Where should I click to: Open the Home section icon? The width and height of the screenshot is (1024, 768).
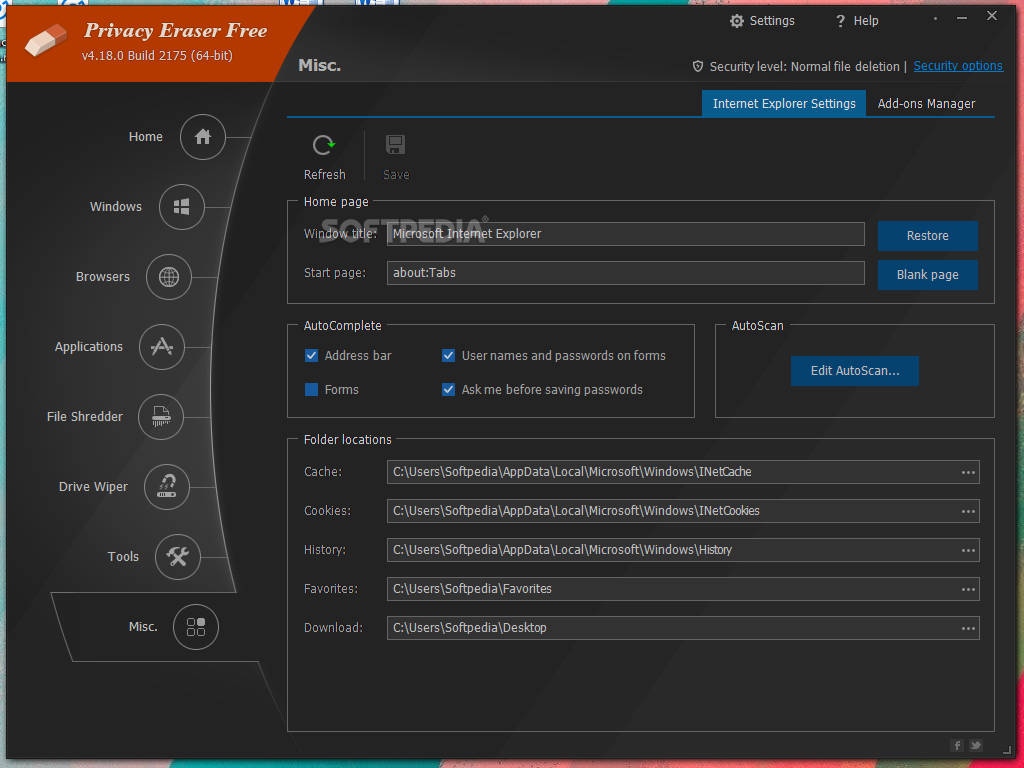click(203, 137)
